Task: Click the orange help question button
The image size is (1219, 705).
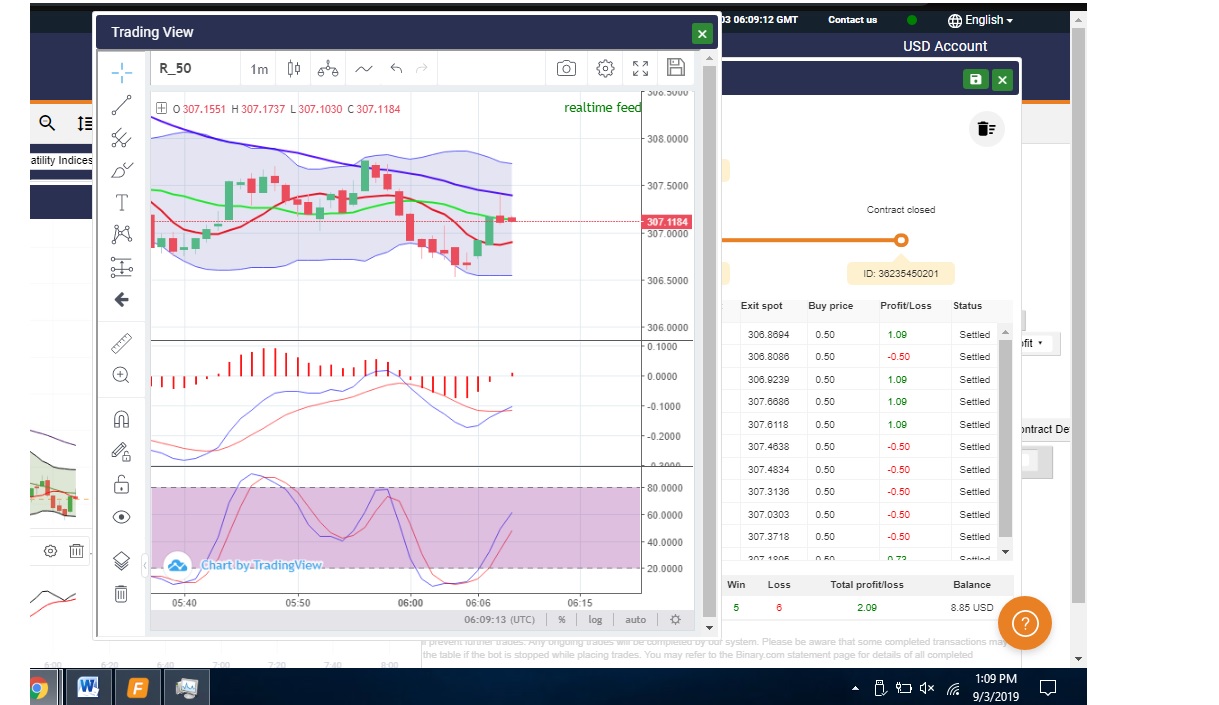Action: pyautogui.click(x=1024, y=624)
